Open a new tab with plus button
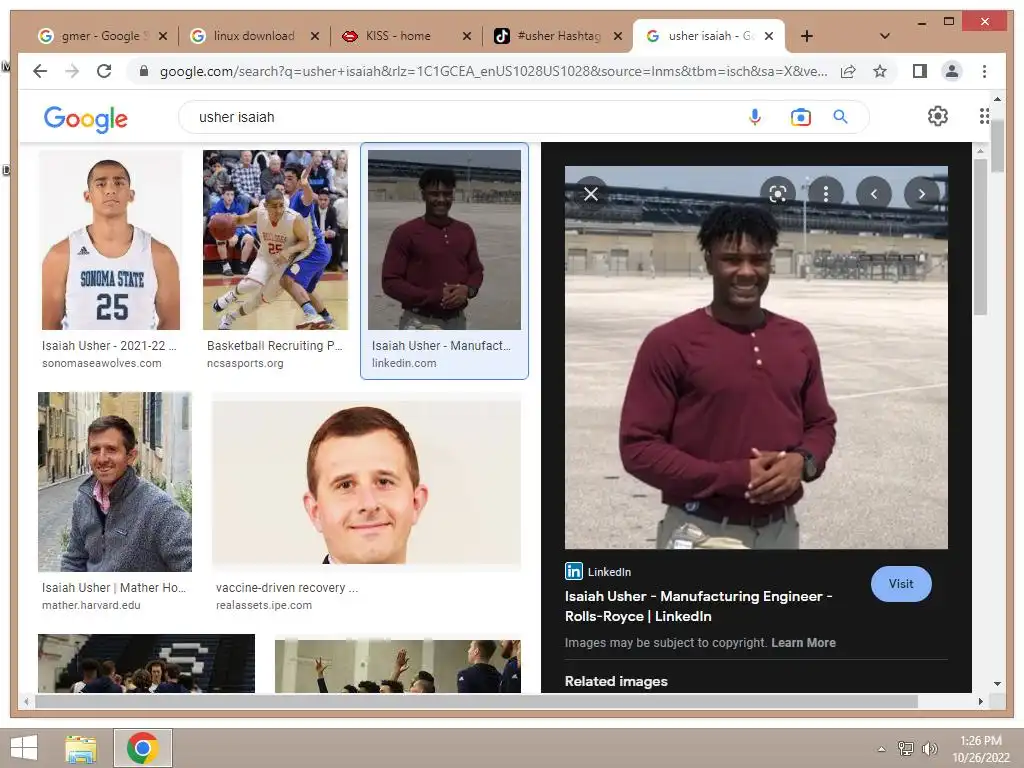 point(807,36)
